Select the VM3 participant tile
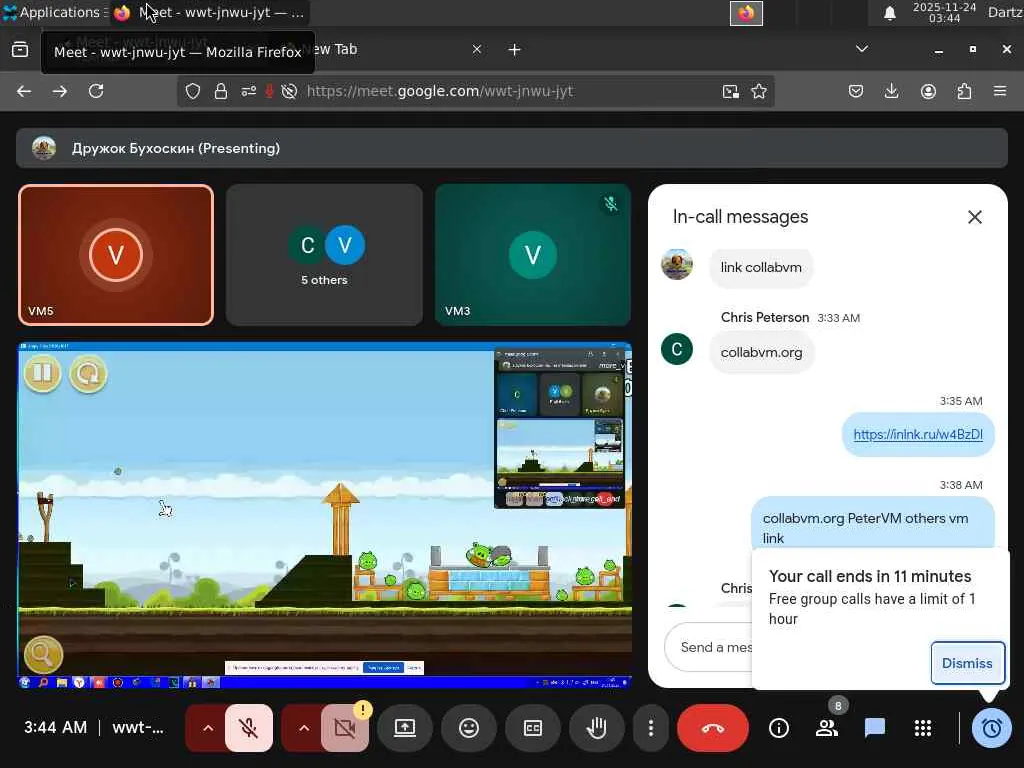 pos(533,255)
